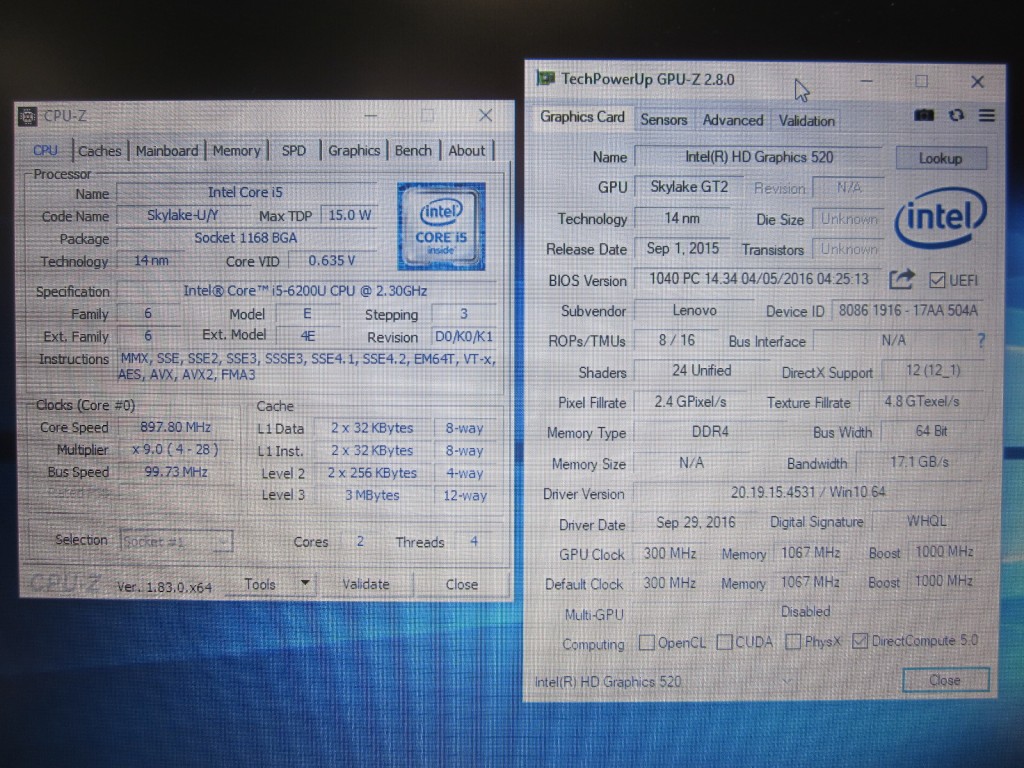Click the Skylake GT2 GPU field
This screenshot has width=1024, height=768.
[x=689, y=187]
